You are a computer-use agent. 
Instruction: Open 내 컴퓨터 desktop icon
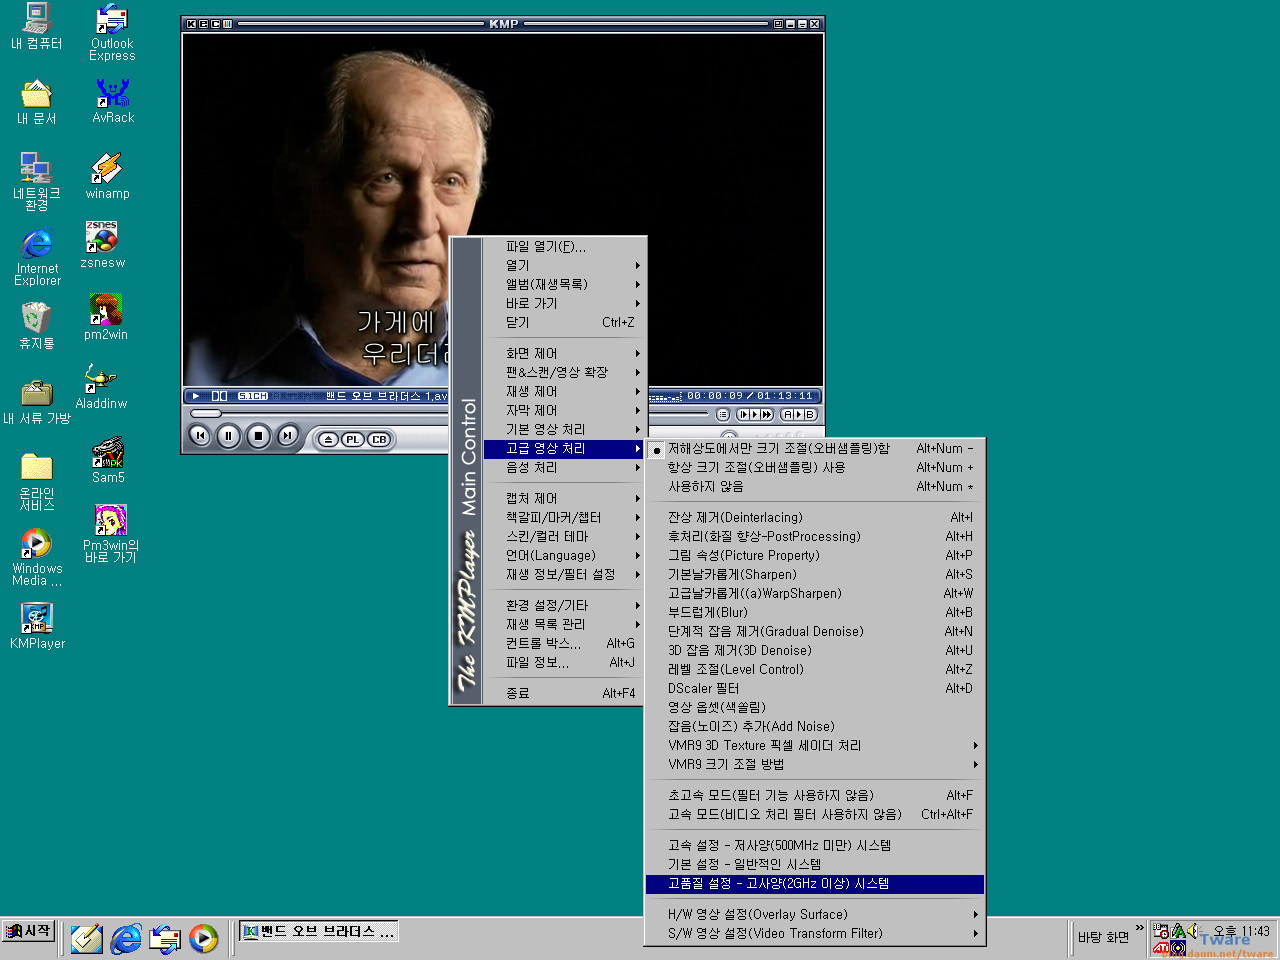[37, 27]
